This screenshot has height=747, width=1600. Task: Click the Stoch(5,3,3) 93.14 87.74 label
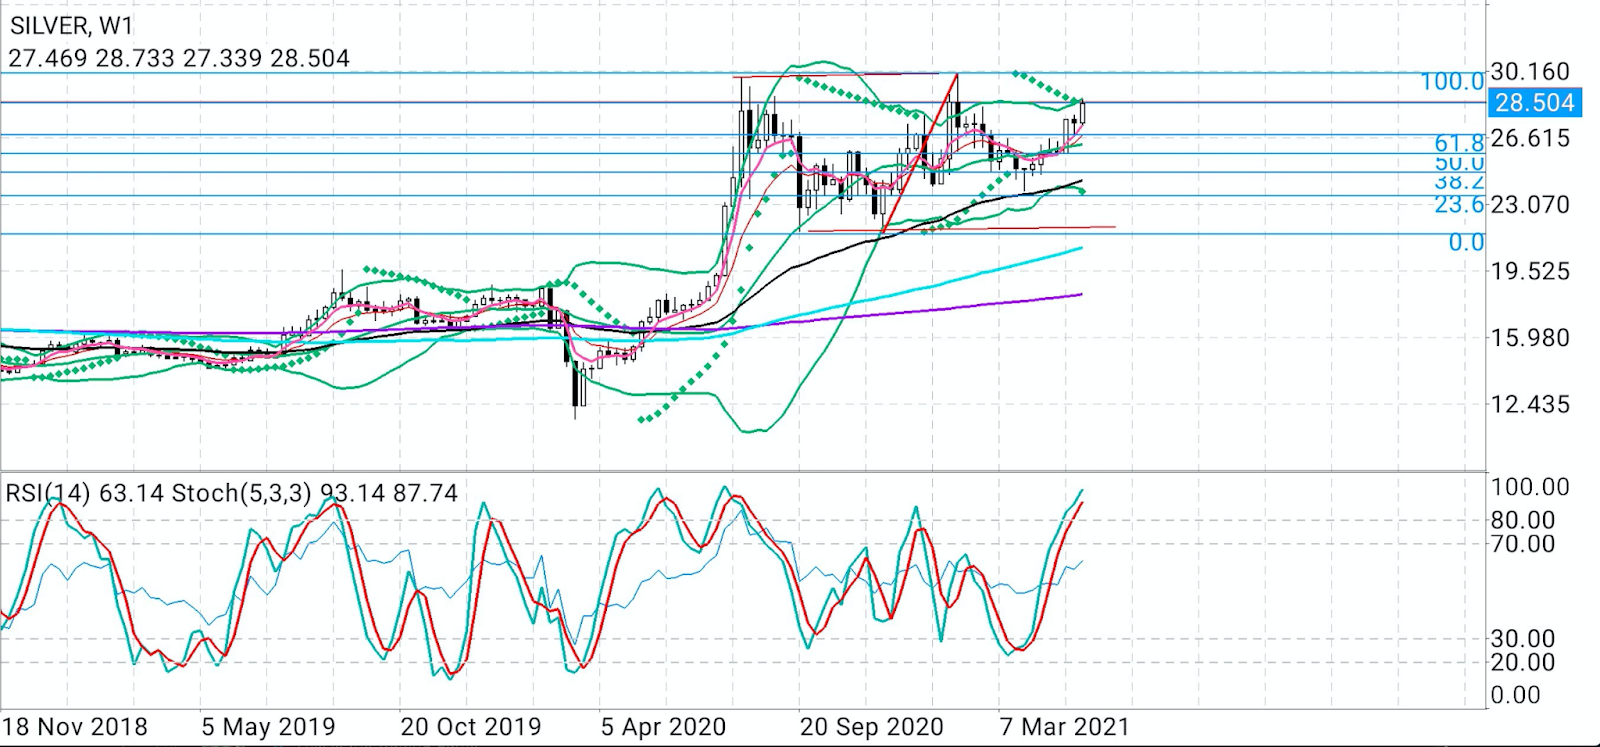pos(315,493)
